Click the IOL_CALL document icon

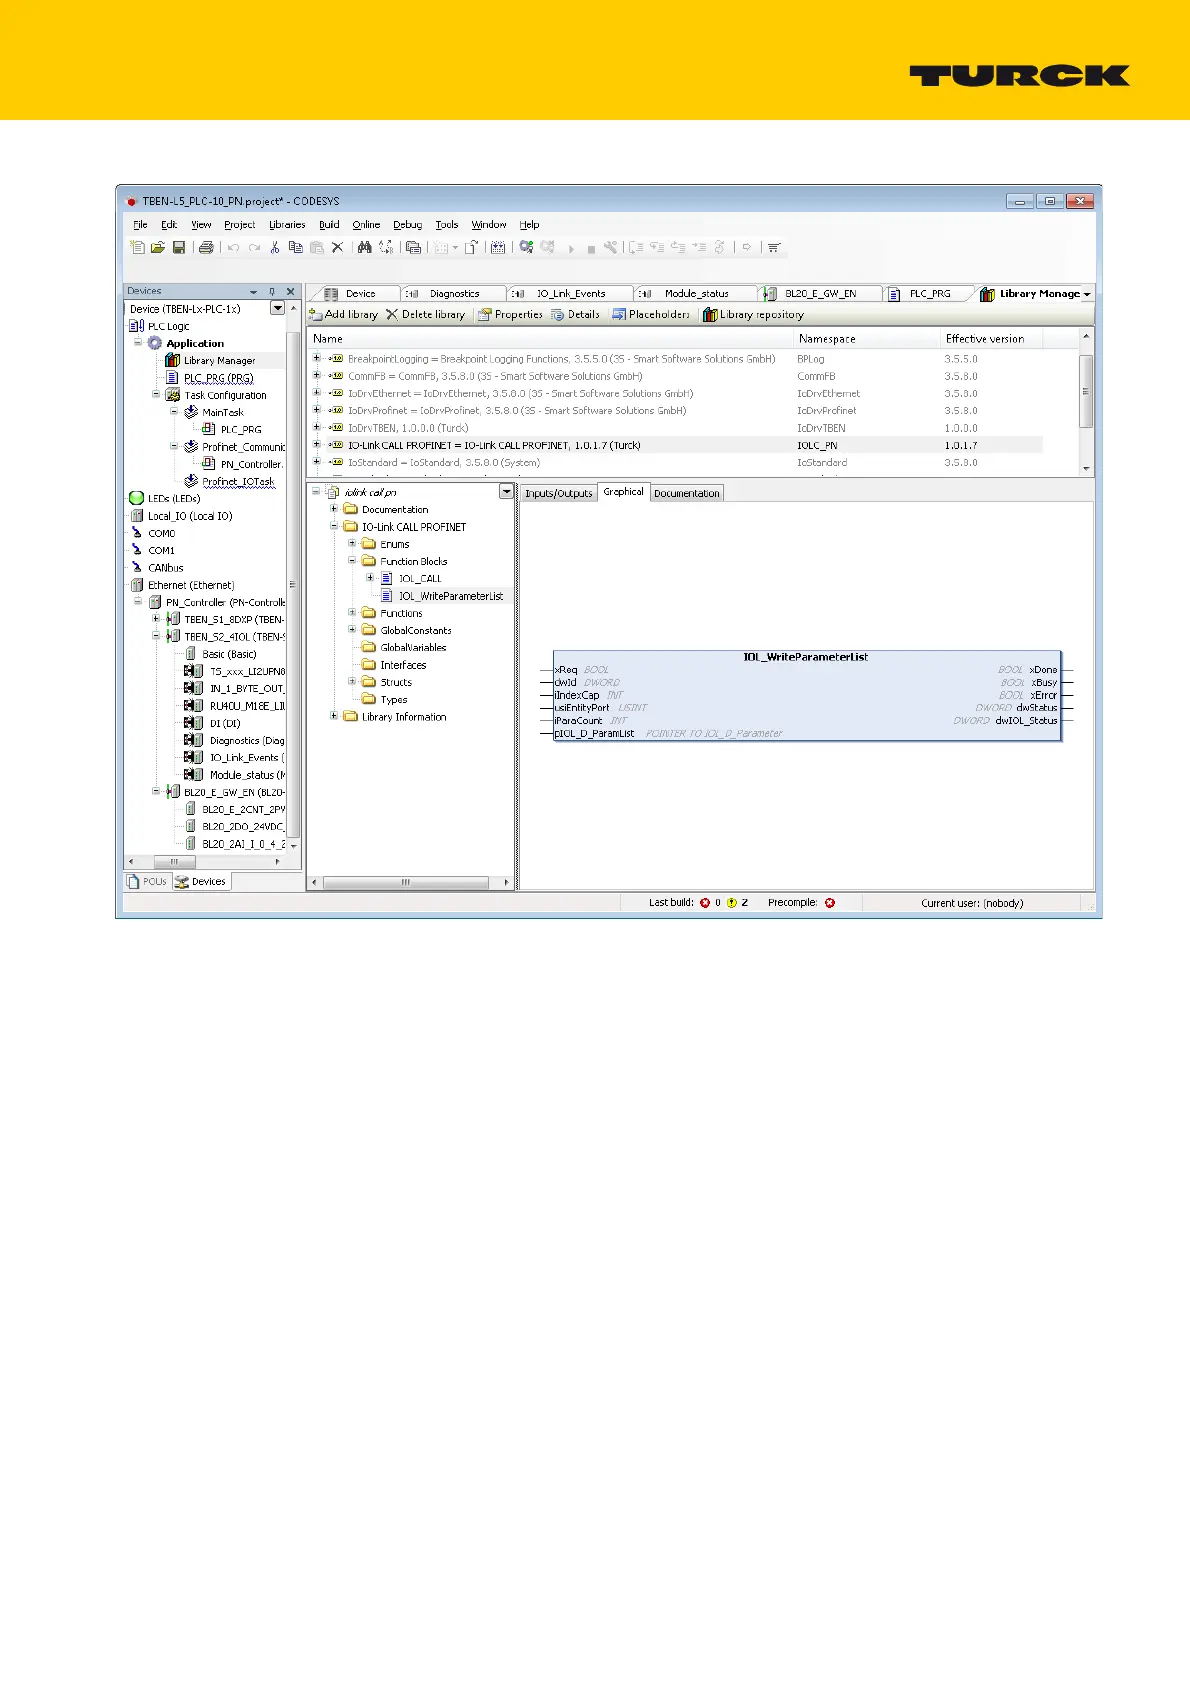click(x=387, y=578)
